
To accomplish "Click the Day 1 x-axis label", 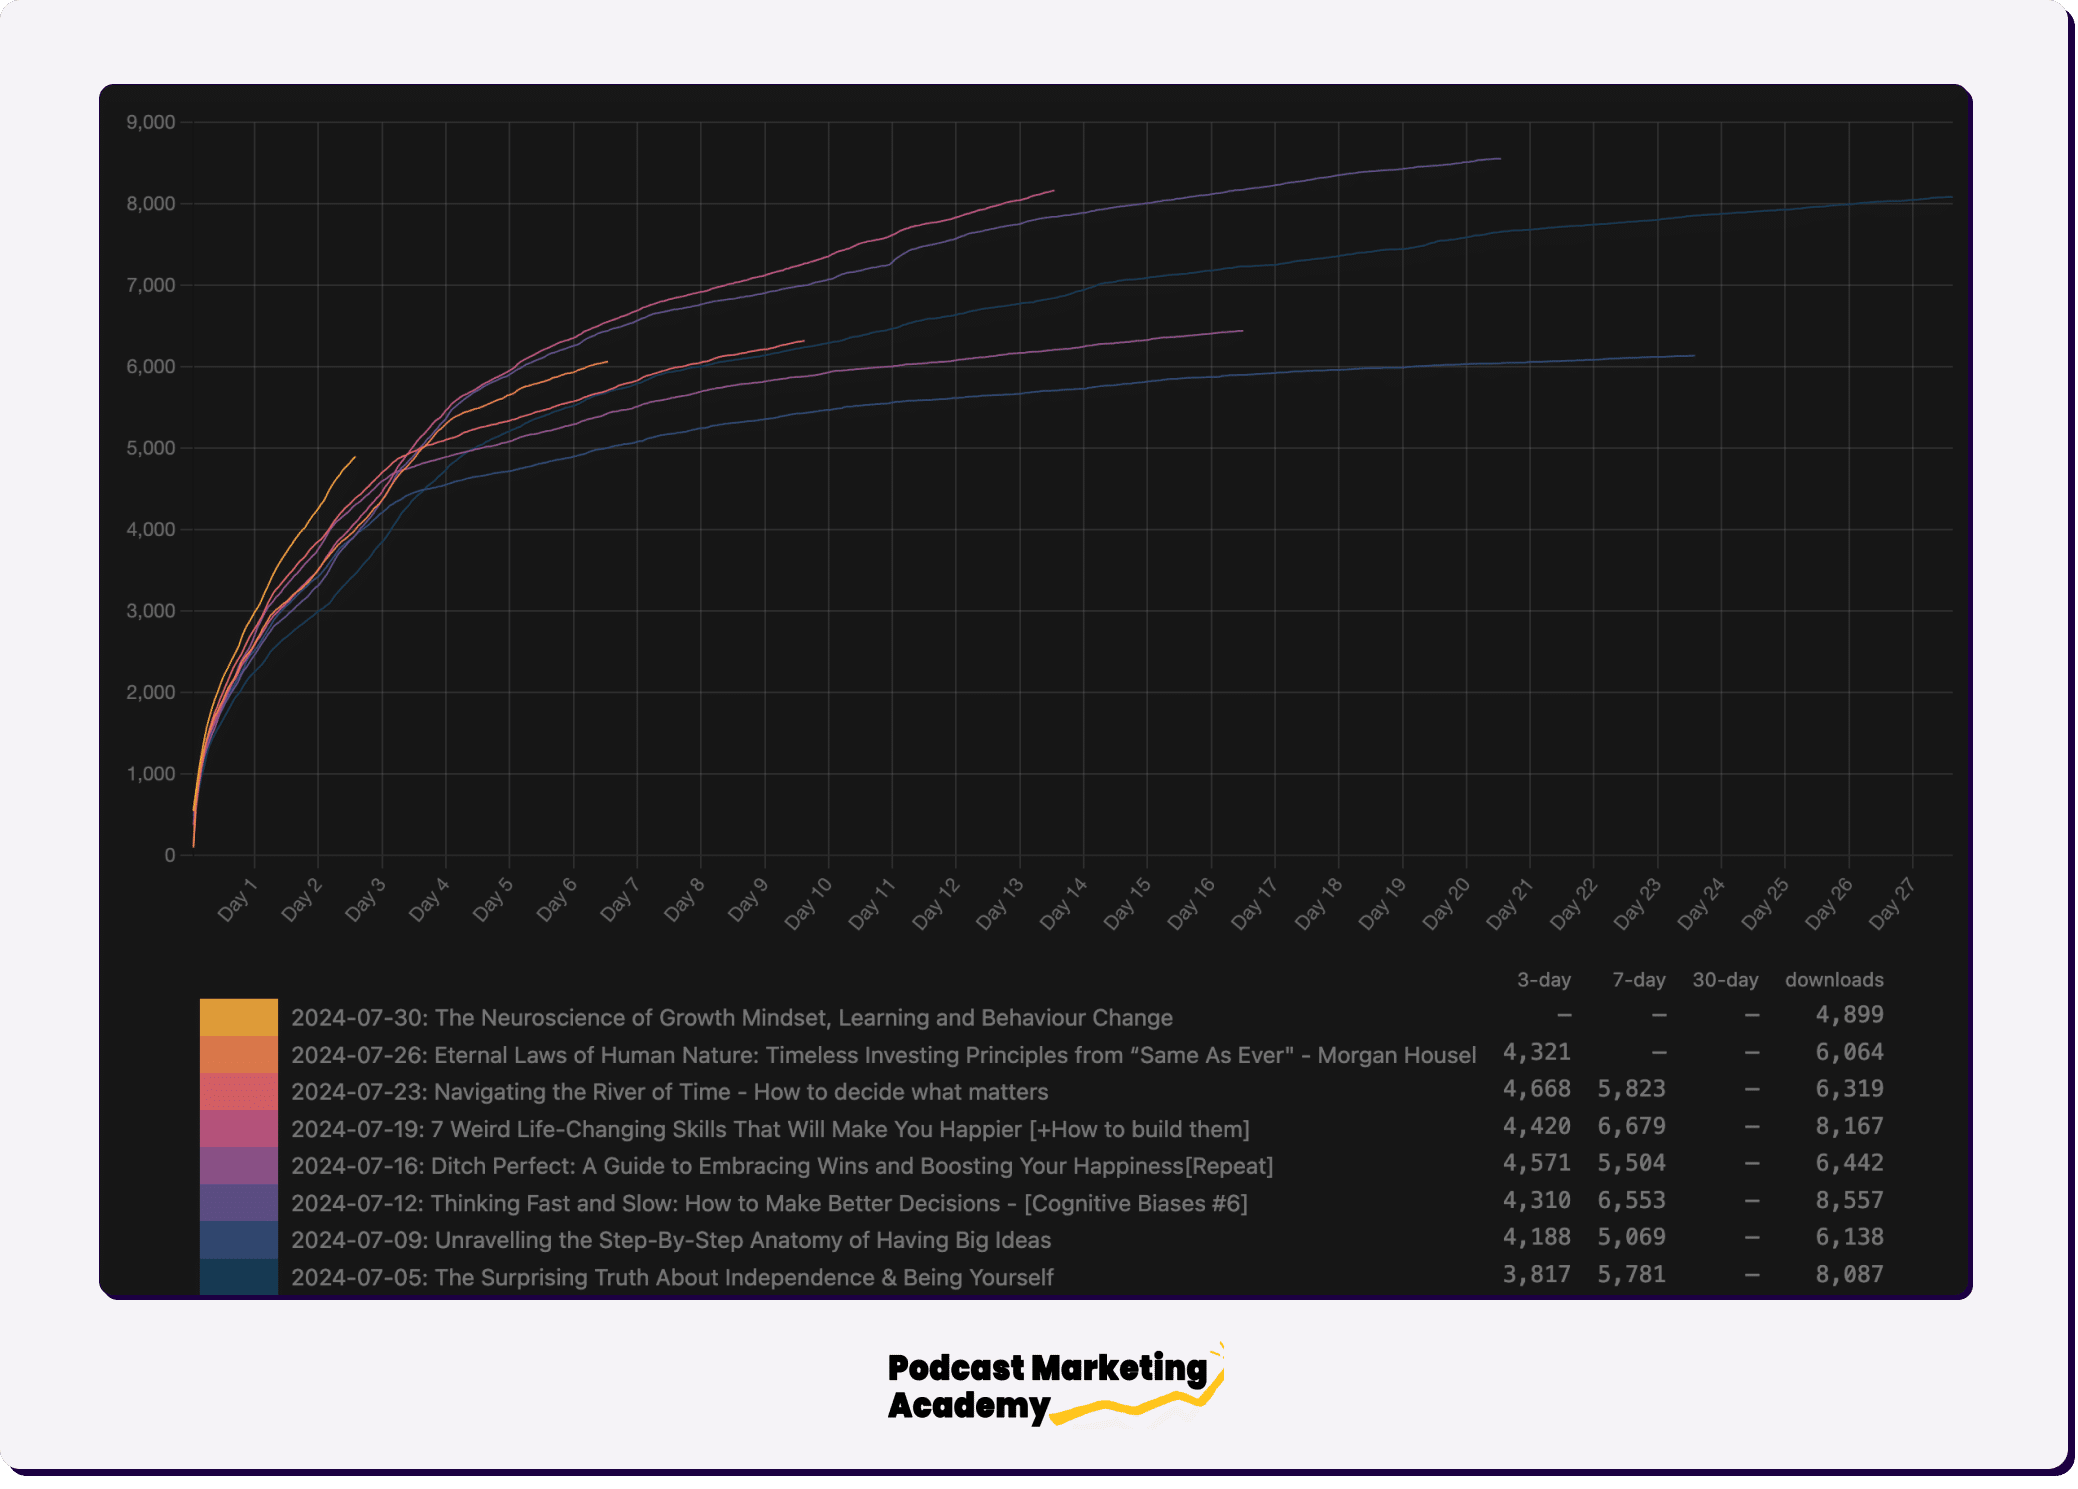I will [237, 899].
